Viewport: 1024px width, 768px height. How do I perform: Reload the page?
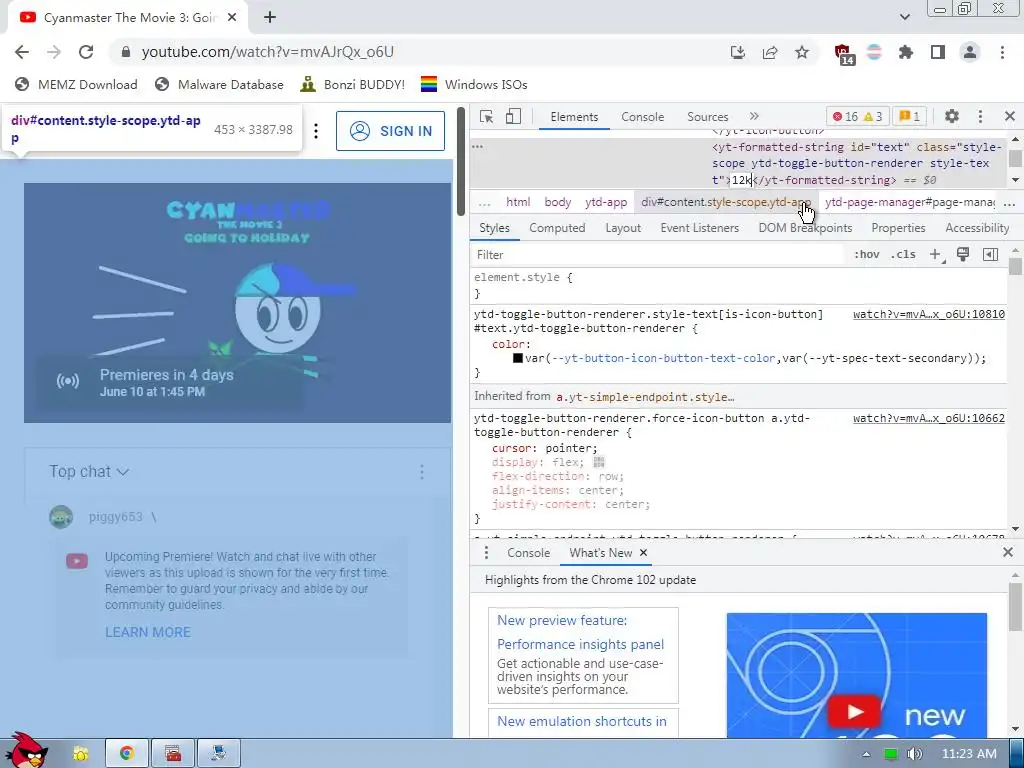click(x=86, y=52)
